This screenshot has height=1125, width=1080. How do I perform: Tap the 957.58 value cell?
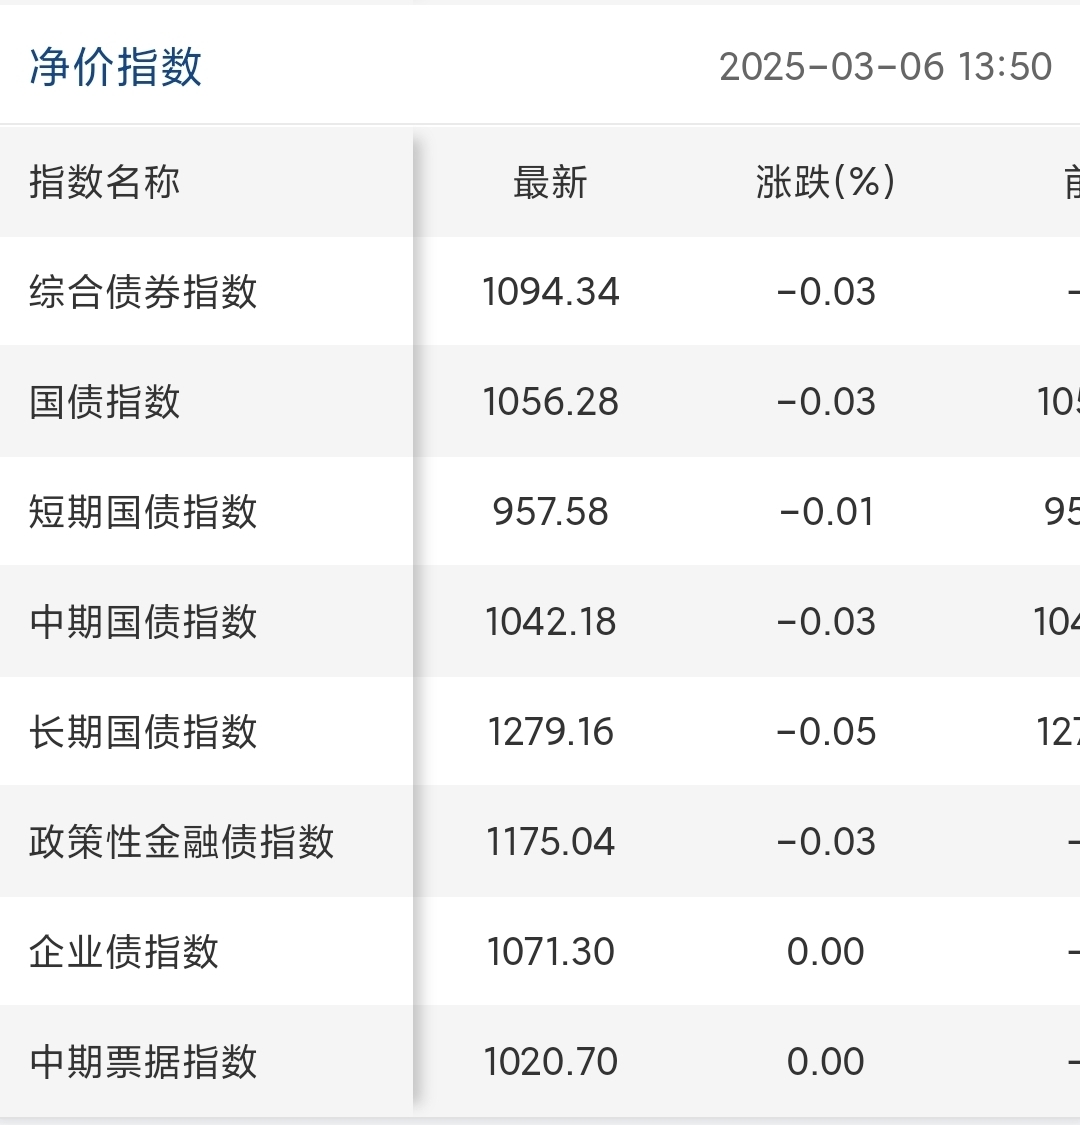pos(551,512)
